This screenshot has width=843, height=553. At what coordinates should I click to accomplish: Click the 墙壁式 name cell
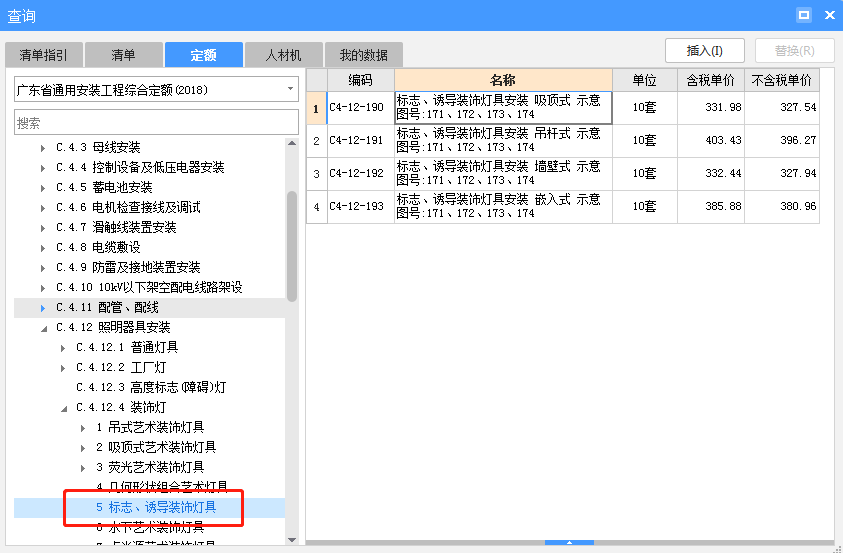click(503, 174)
